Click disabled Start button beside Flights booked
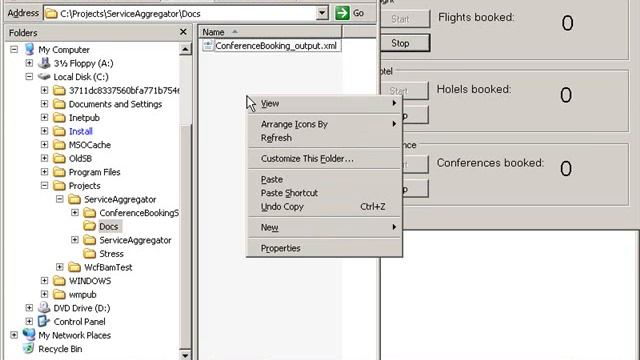Screen dimensions: 640x360 405,19
